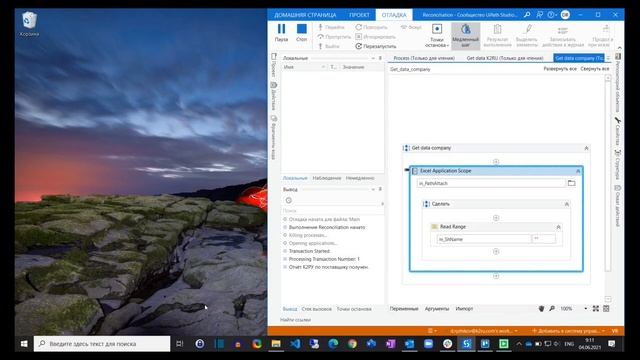The image size is (640, 360).
Task: Open File Explorer from the taskbar
Action: (x=276, y=344)
